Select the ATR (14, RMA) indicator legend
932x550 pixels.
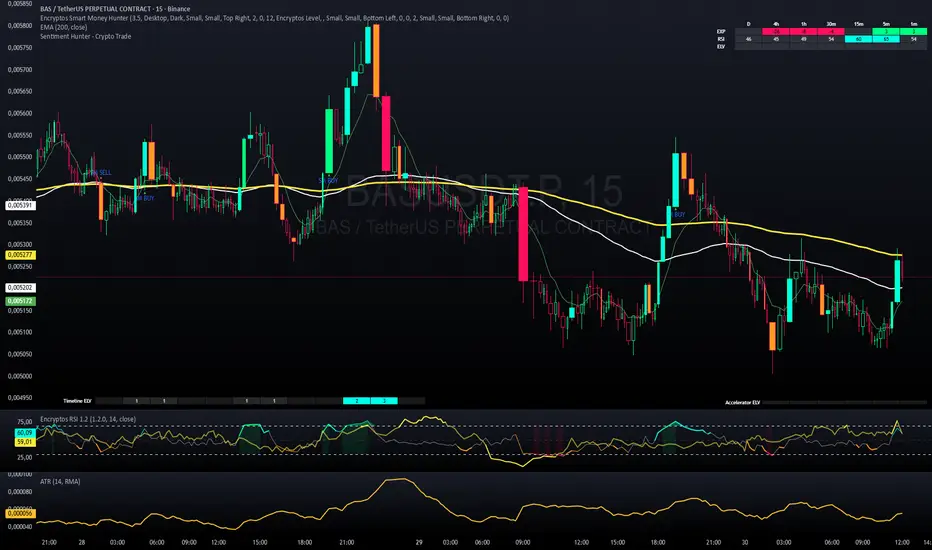tap(59, 482)
